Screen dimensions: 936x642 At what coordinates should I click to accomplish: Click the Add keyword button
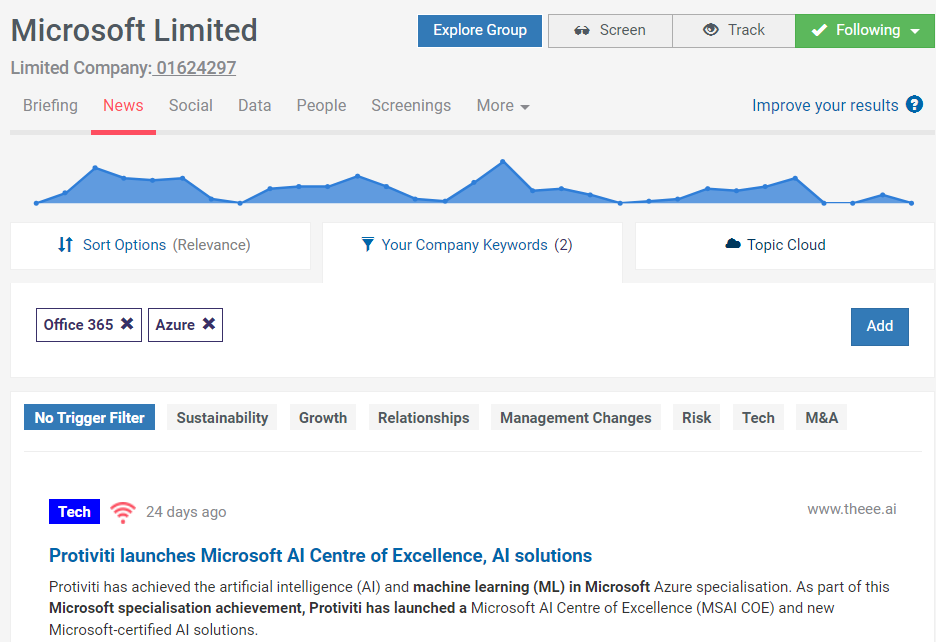(x=879, y=327)
